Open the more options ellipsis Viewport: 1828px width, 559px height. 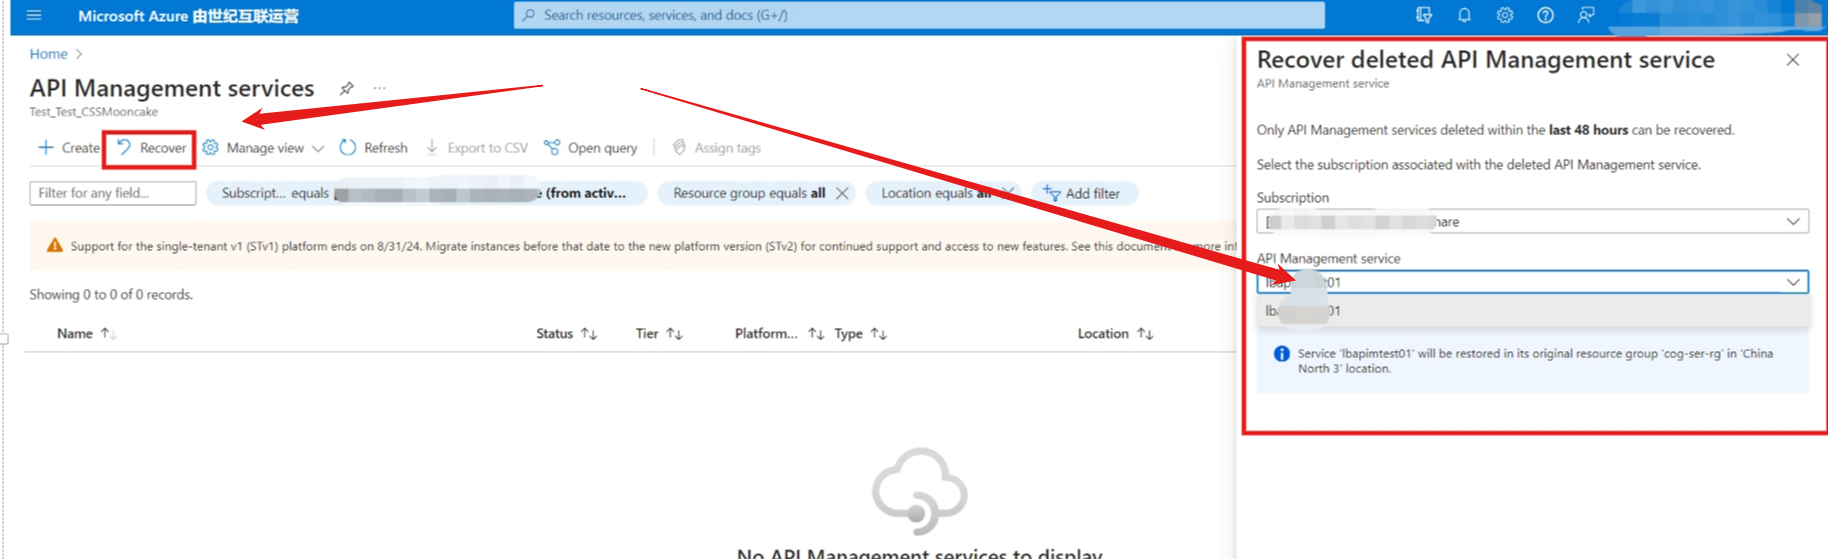380,88
